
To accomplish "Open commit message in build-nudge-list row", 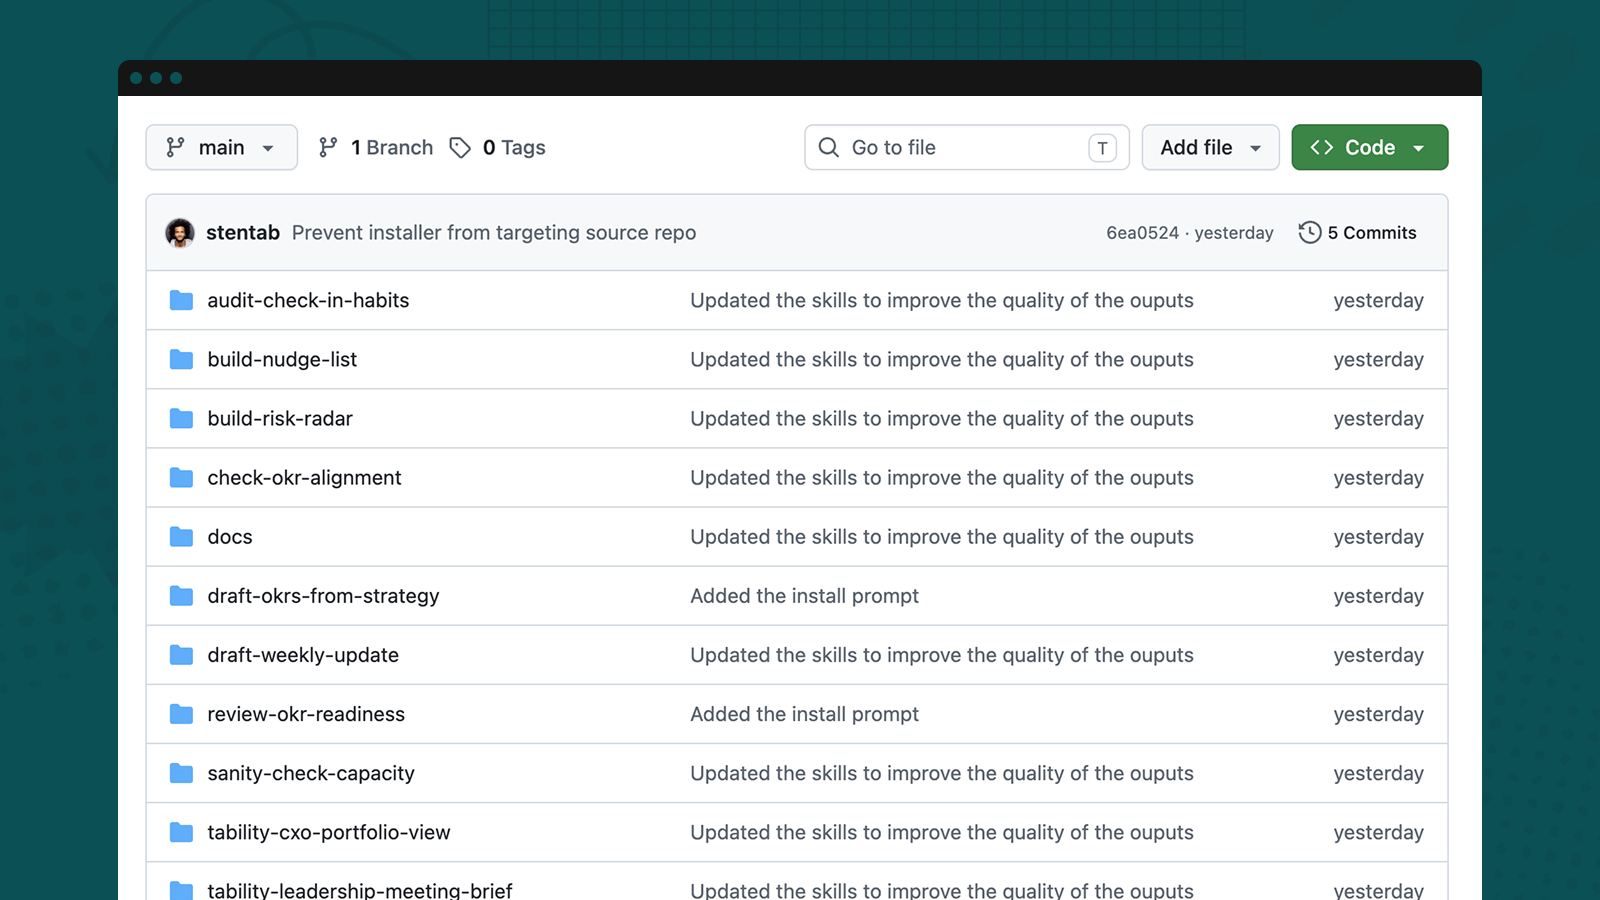I will 942,359.
